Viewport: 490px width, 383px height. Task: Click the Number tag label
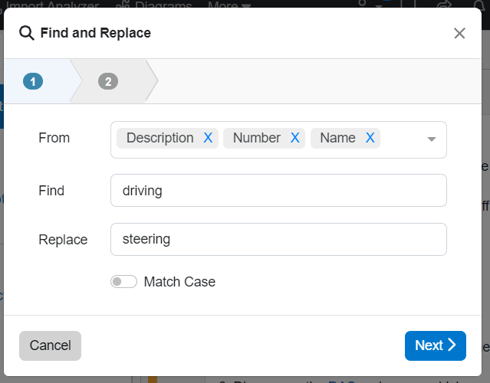(x=257, y=138)
